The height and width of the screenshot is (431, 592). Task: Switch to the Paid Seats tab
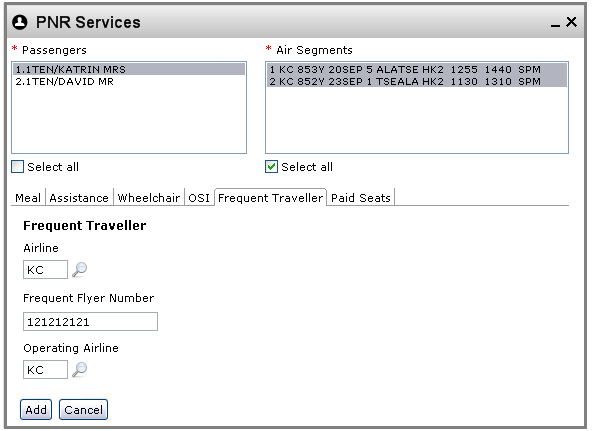click(361, 198)
